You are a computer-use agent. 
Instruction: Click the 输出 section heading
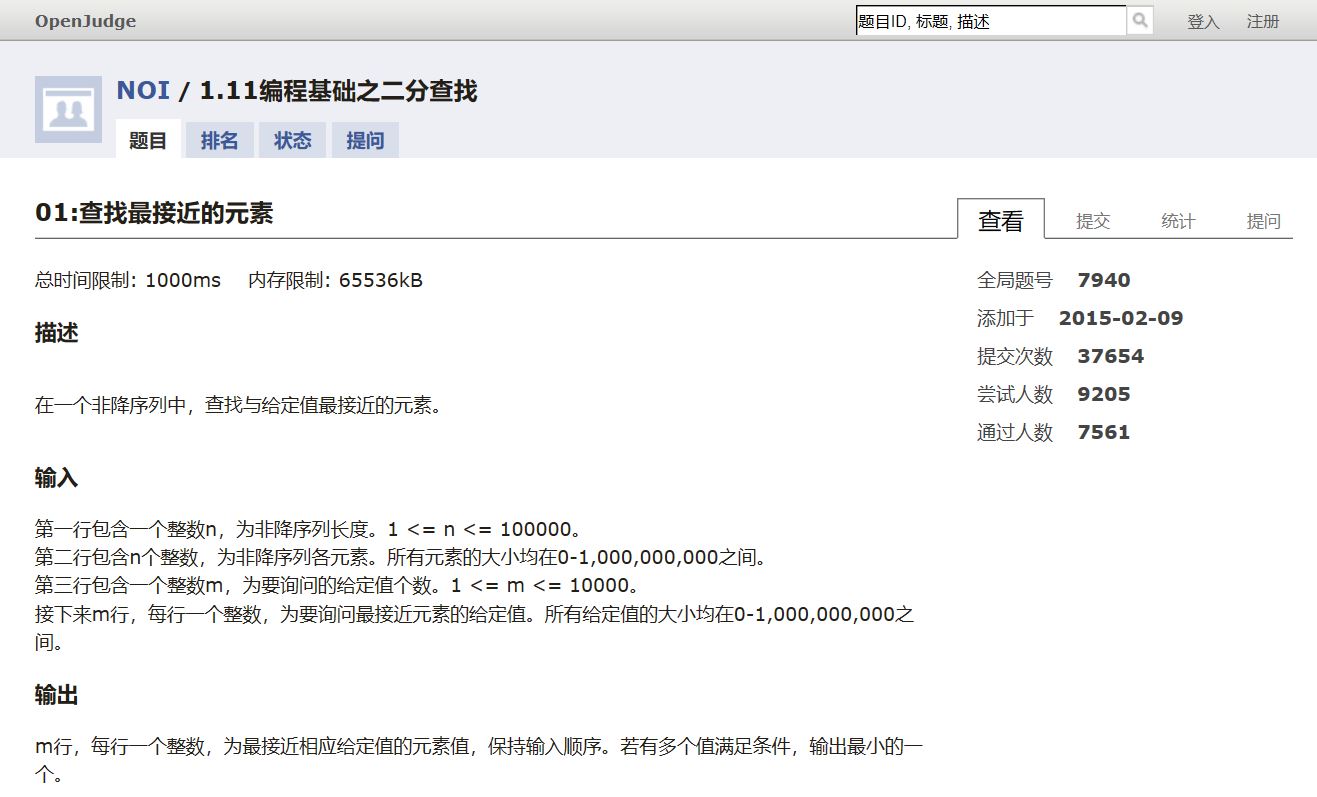point(57,695)
